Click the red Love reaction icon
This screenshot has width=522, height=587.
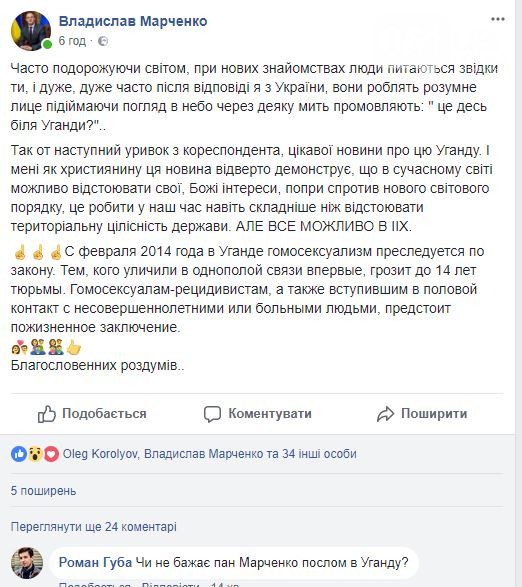[51, 454]
